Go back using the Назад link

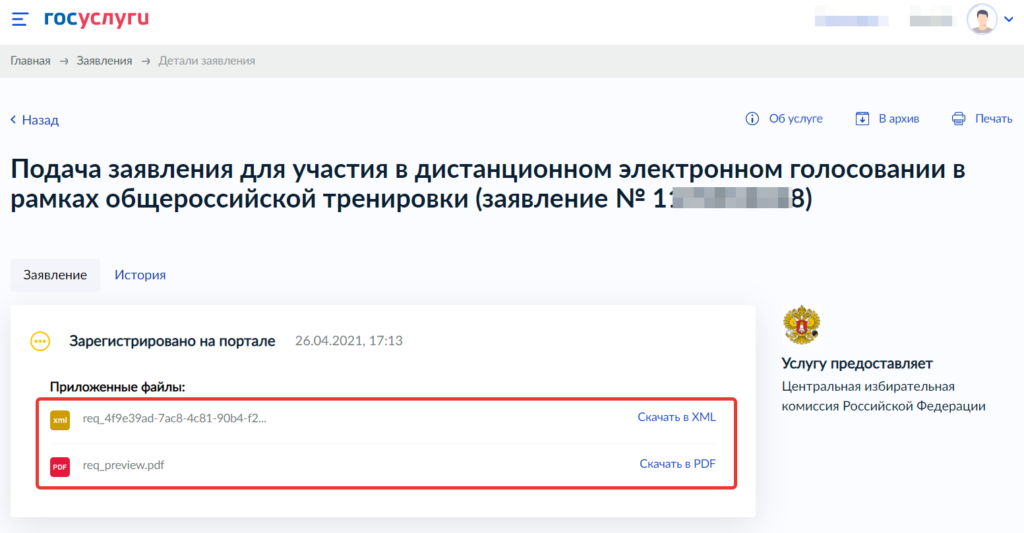pos(35,120)
